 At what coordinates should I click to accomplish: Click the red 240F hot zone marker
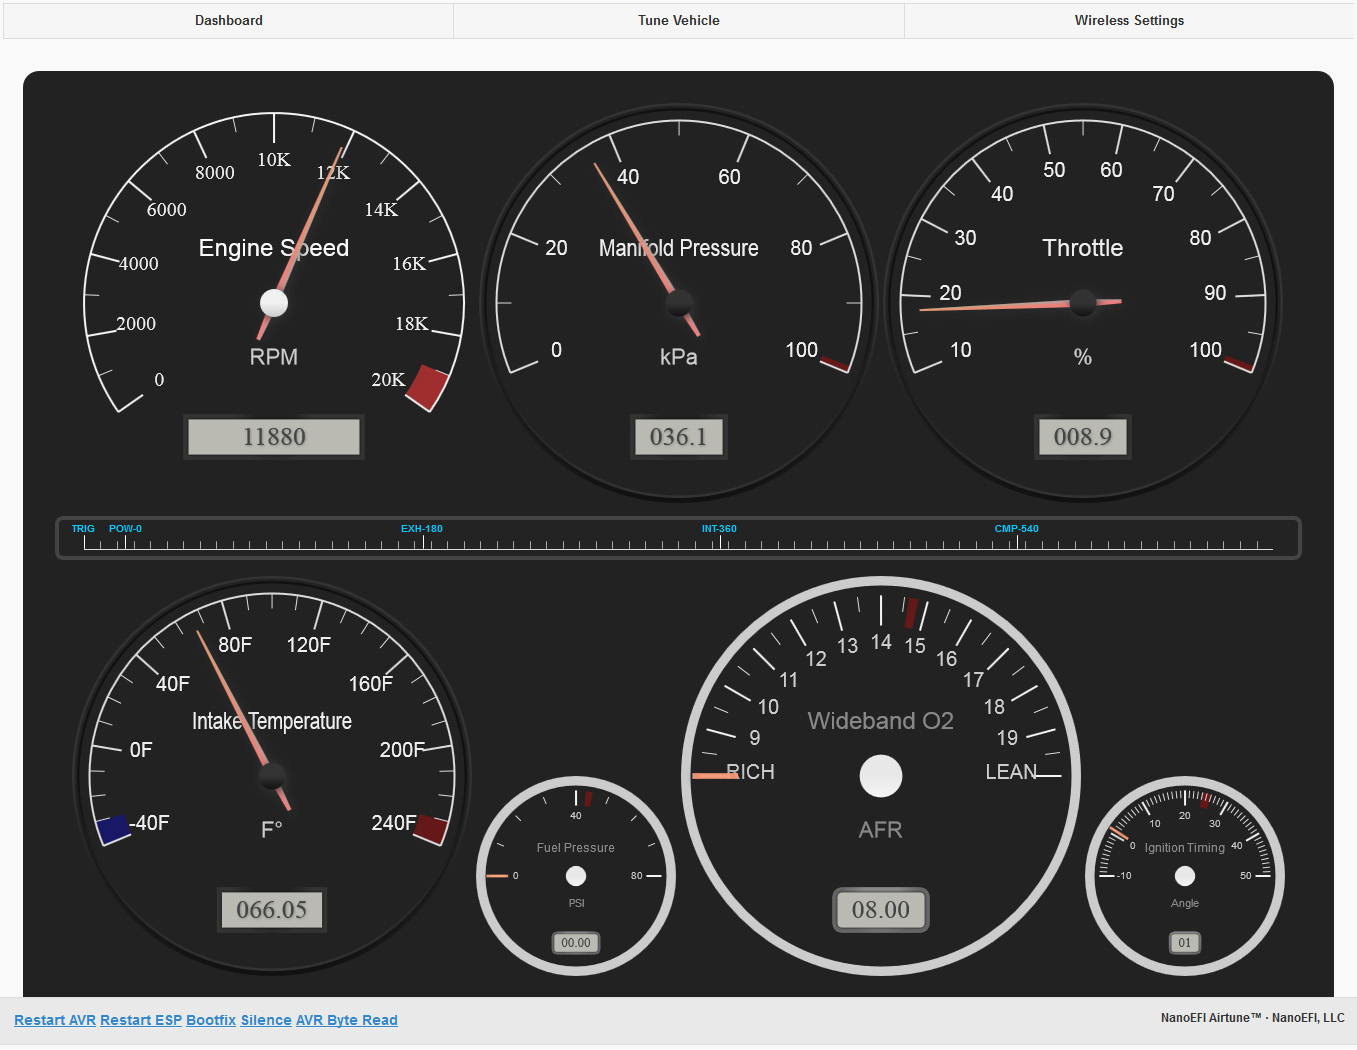pos(430,829)
